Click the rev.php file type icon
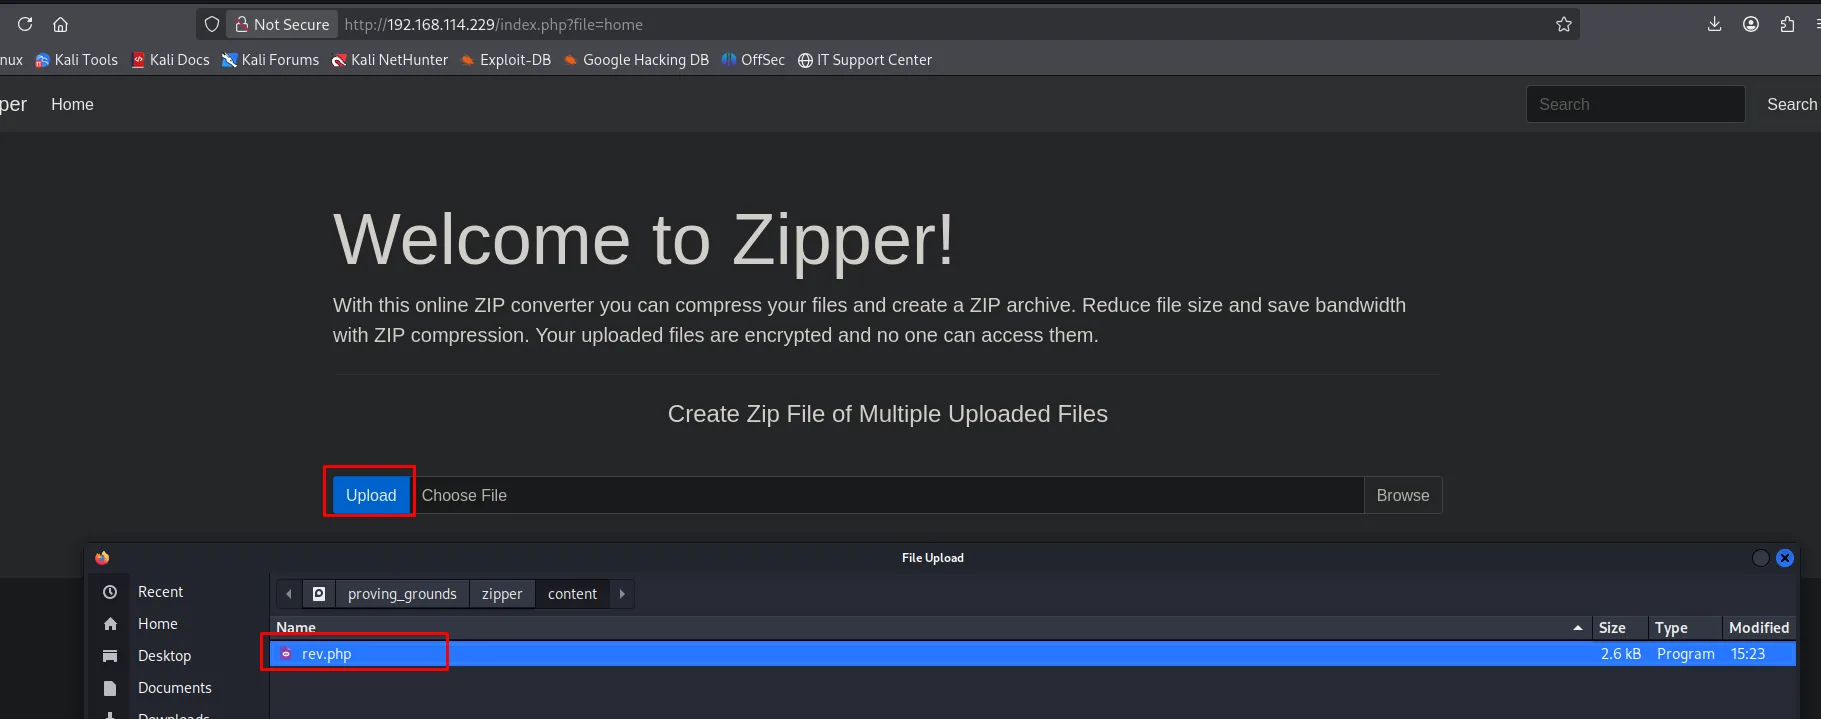 (x=286, y=654)
